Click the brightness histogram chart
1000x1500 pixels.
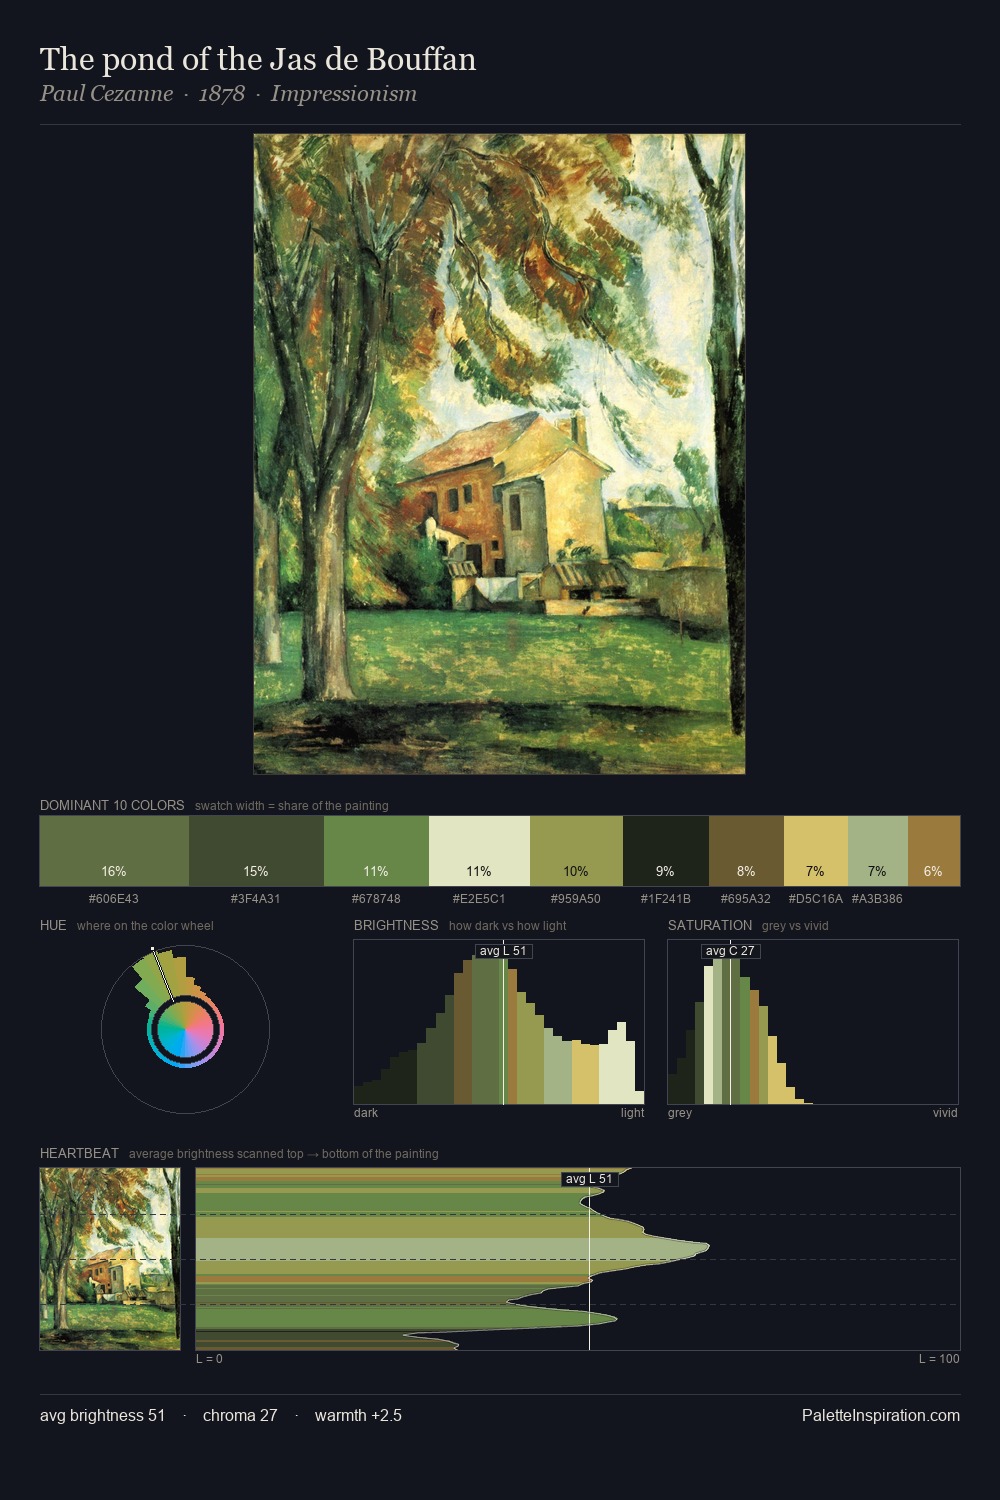coord(499,1022)
